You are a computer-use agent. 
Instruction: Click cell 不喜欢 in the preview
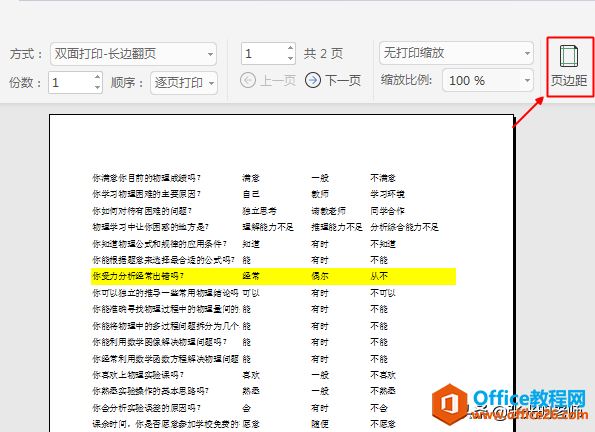coord(383,375)
